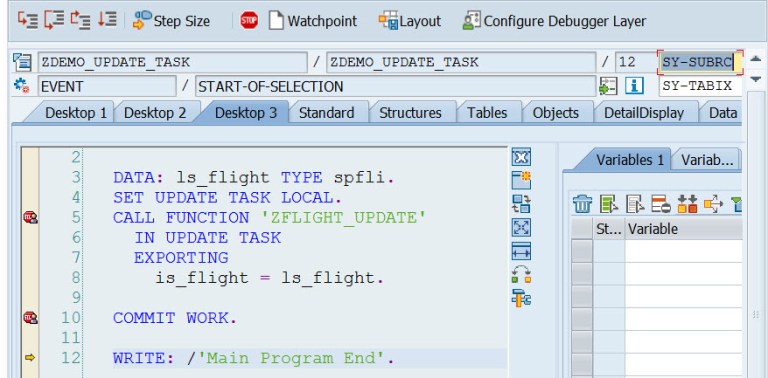
Task: Switch to the truncated Variab... tab
Action: (707, 160)
